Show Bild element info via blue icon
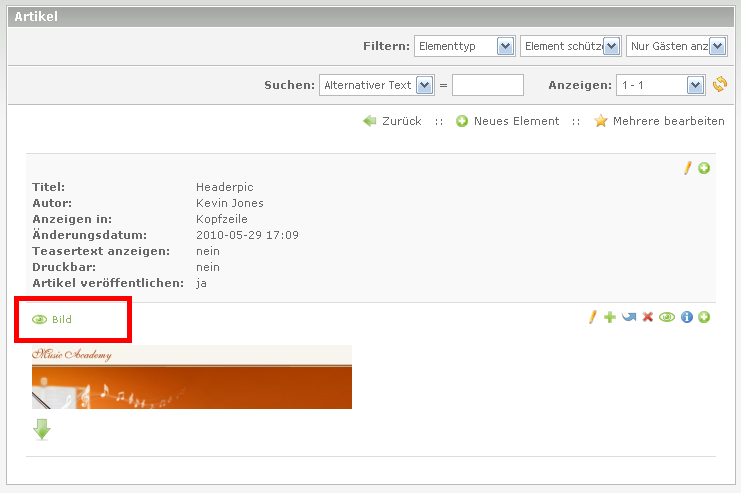Screen dimensions: 741x493 click(x=687, y=317)
